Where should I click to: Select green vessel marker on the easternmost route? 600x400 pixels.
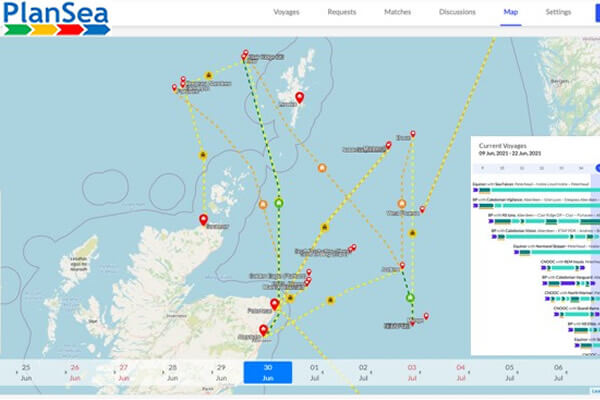point(410,298)
